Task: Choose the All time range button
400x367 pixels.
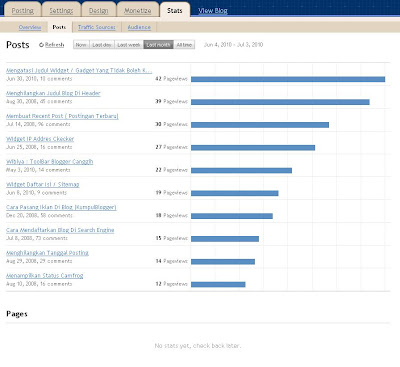Action: 184,45
